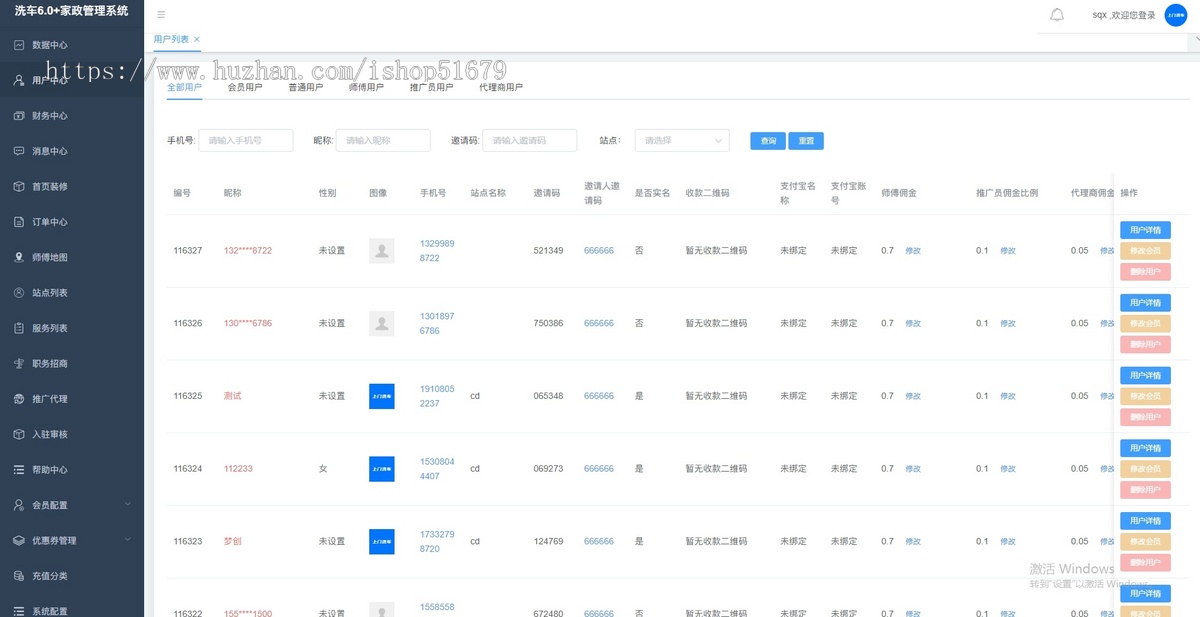Click the 重置 reset button
Screen dimensions: 1200x617
tap(806, 141)
